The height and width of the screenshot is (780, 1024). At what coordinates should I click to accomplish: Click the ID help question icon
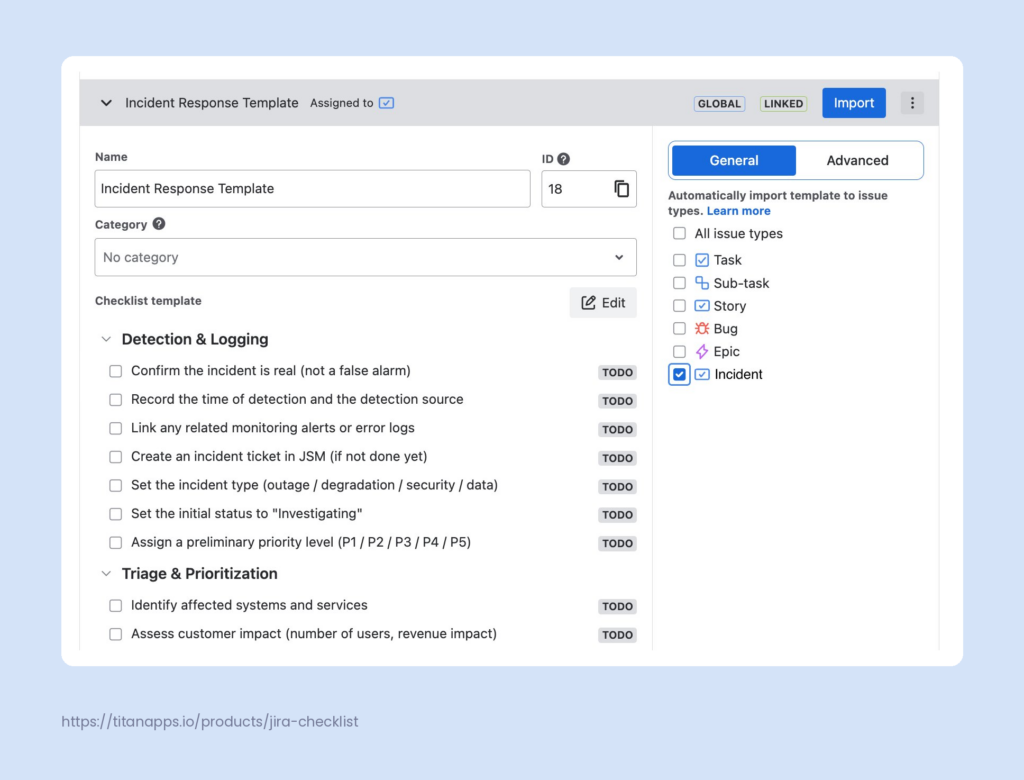[x=564, y=159]
